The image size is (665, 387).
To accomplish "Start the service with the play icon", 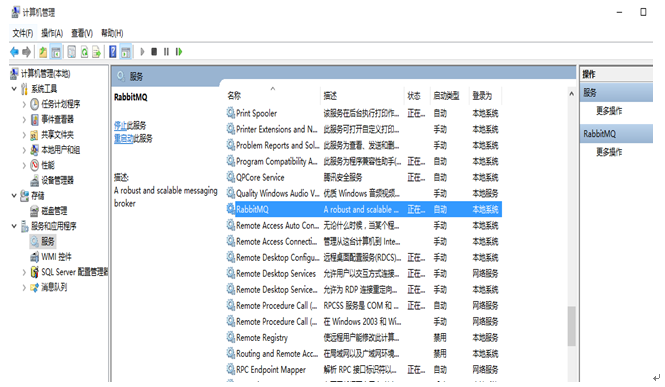I will point(142,52).
